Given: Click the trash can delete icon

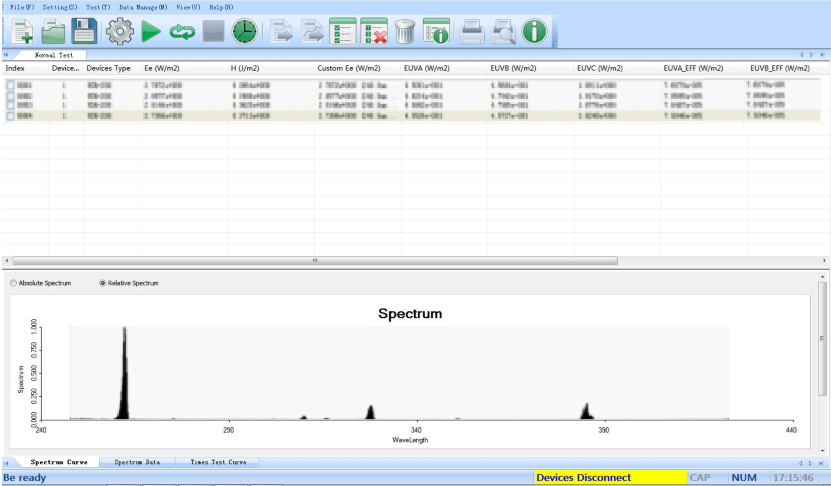Looking at the screenshot, I should (x=402, y=31).
